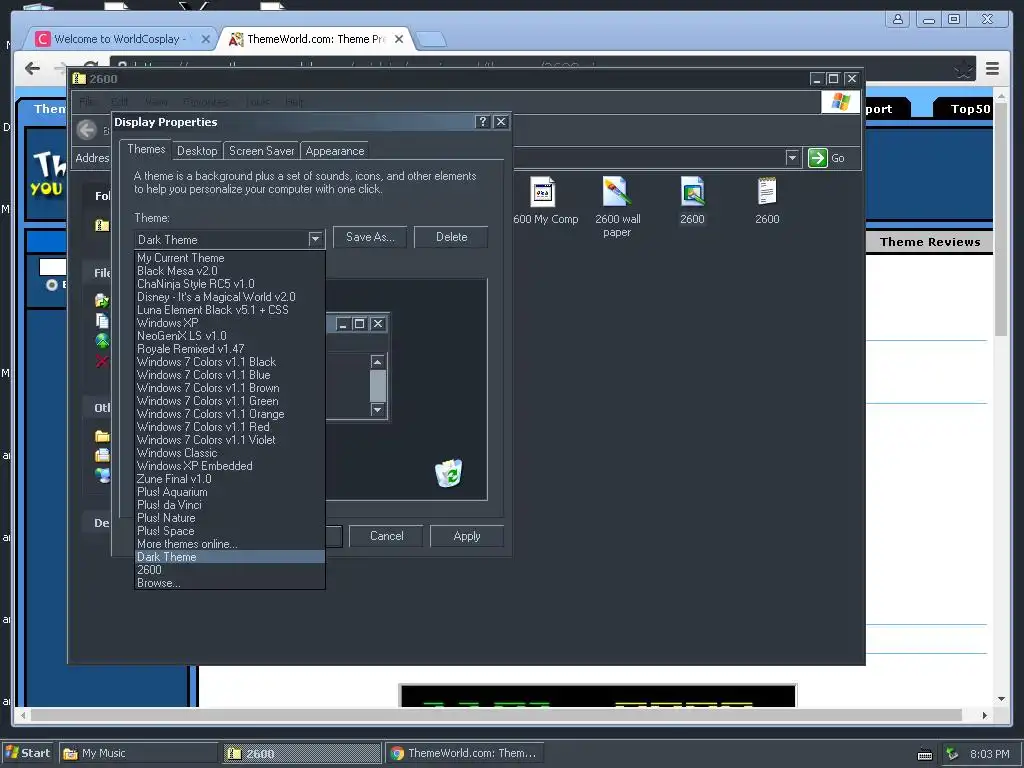The width and height of the screenshot is (1024, 768).
Task: Select 'More themes online...' entry
Action: point(230,544)
